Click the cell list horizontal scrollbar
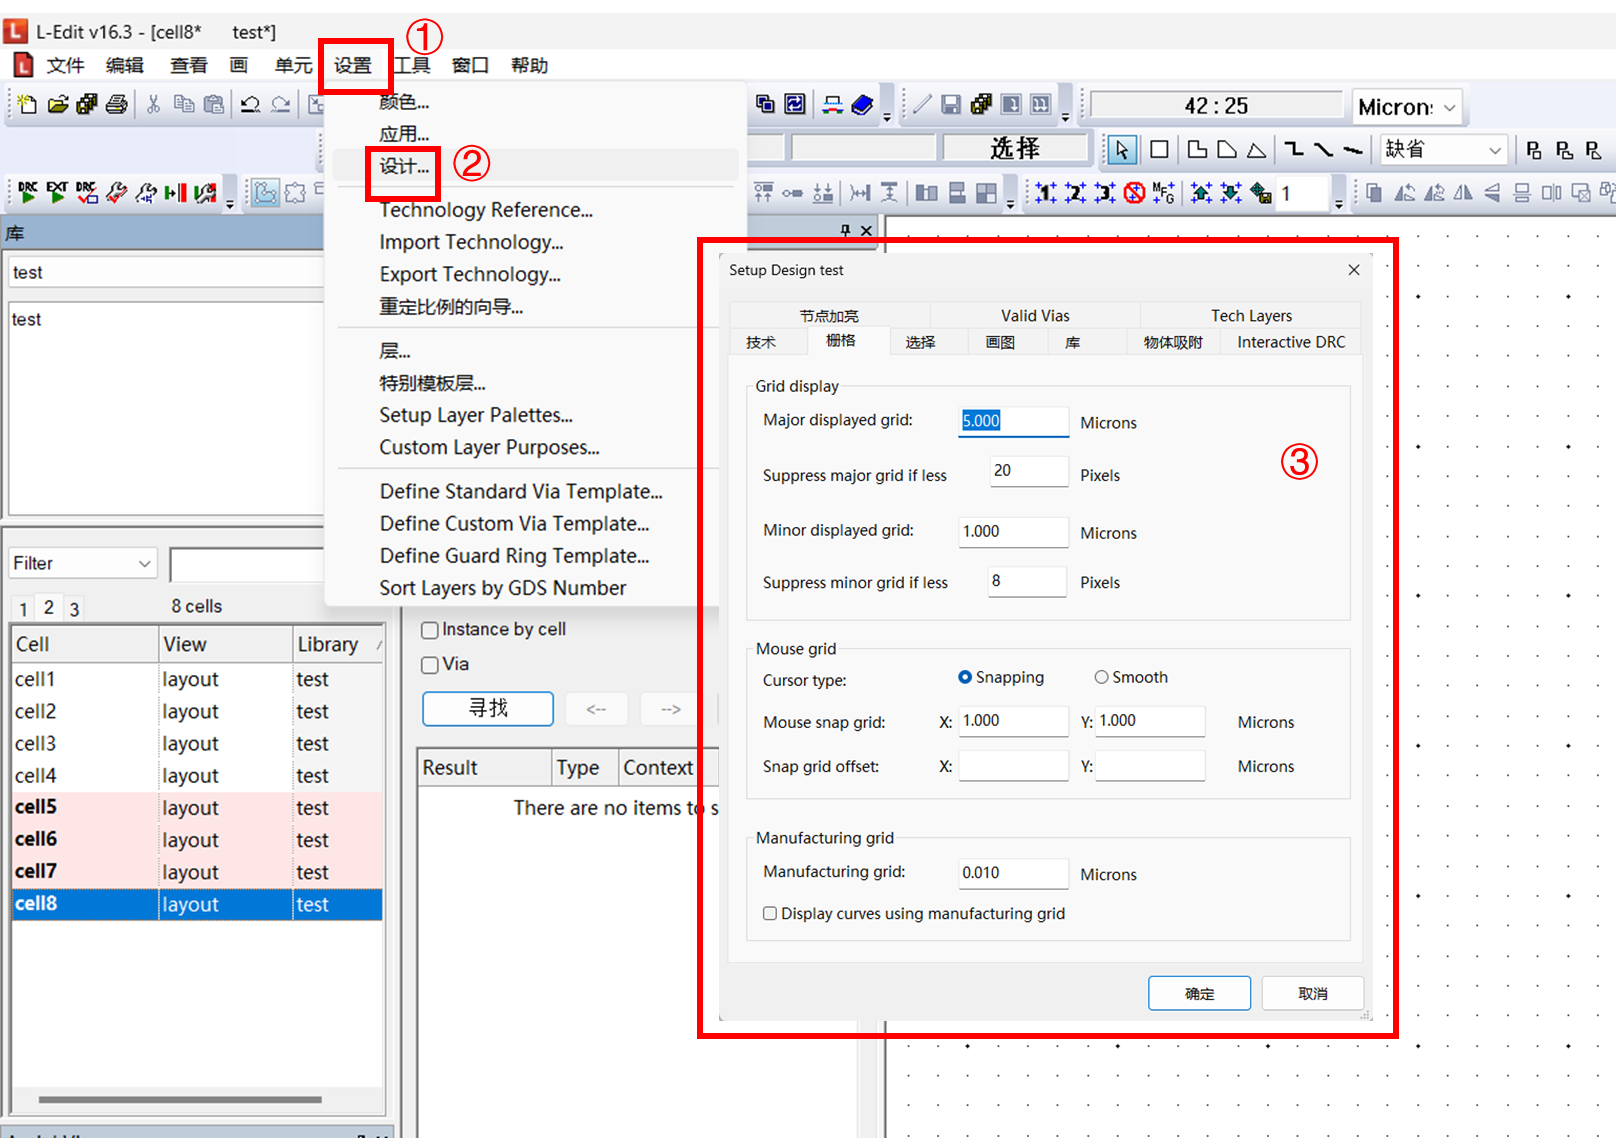1616x1138 pixels. tap(180, 1099)
